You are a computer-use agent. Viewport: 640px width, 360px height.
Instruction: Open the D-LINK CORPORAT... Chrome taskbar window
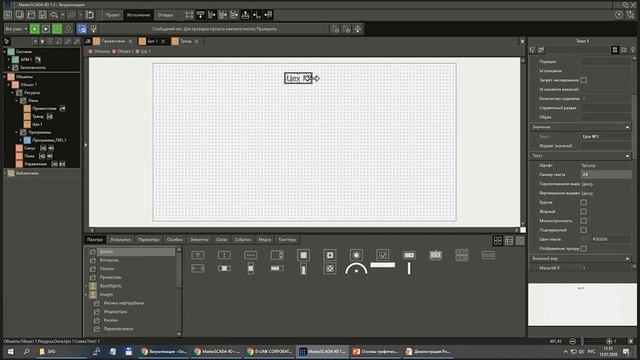coord(270,351)
